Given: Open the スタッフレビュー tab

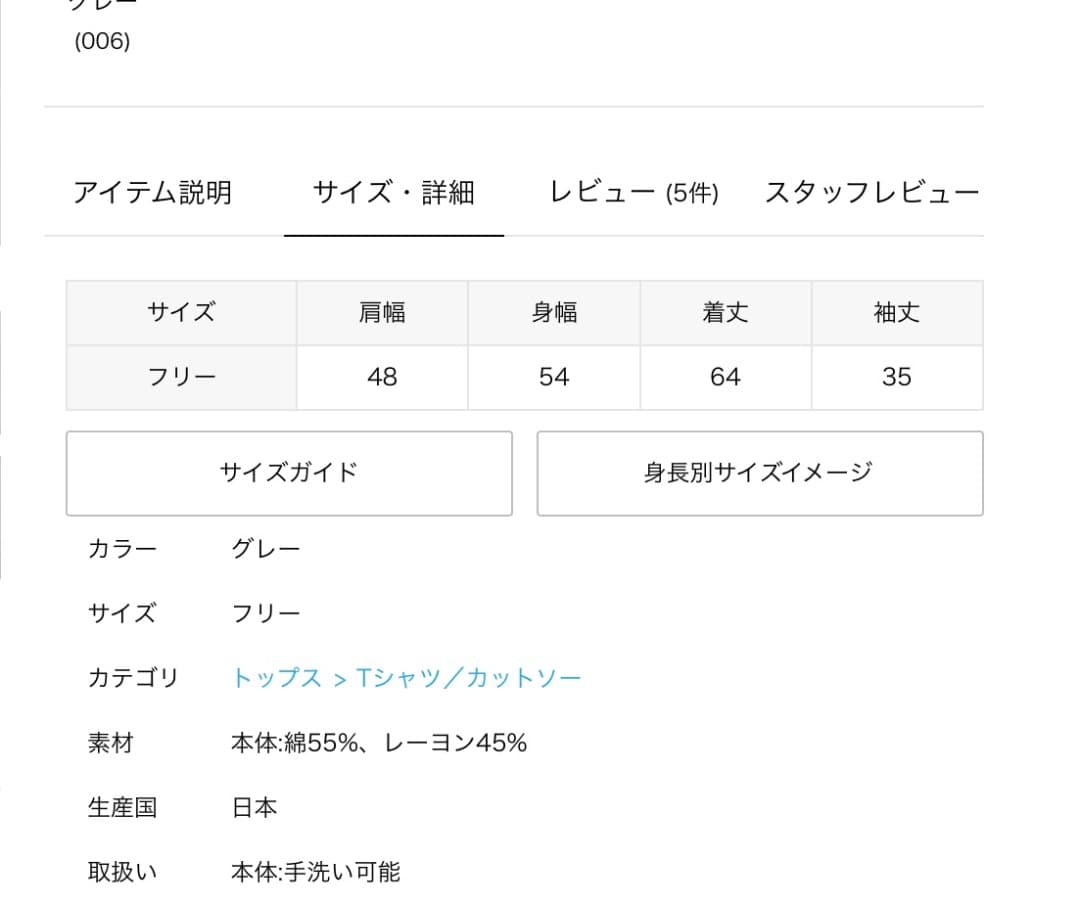Looking at the screenshot, I should coord(871,192).
